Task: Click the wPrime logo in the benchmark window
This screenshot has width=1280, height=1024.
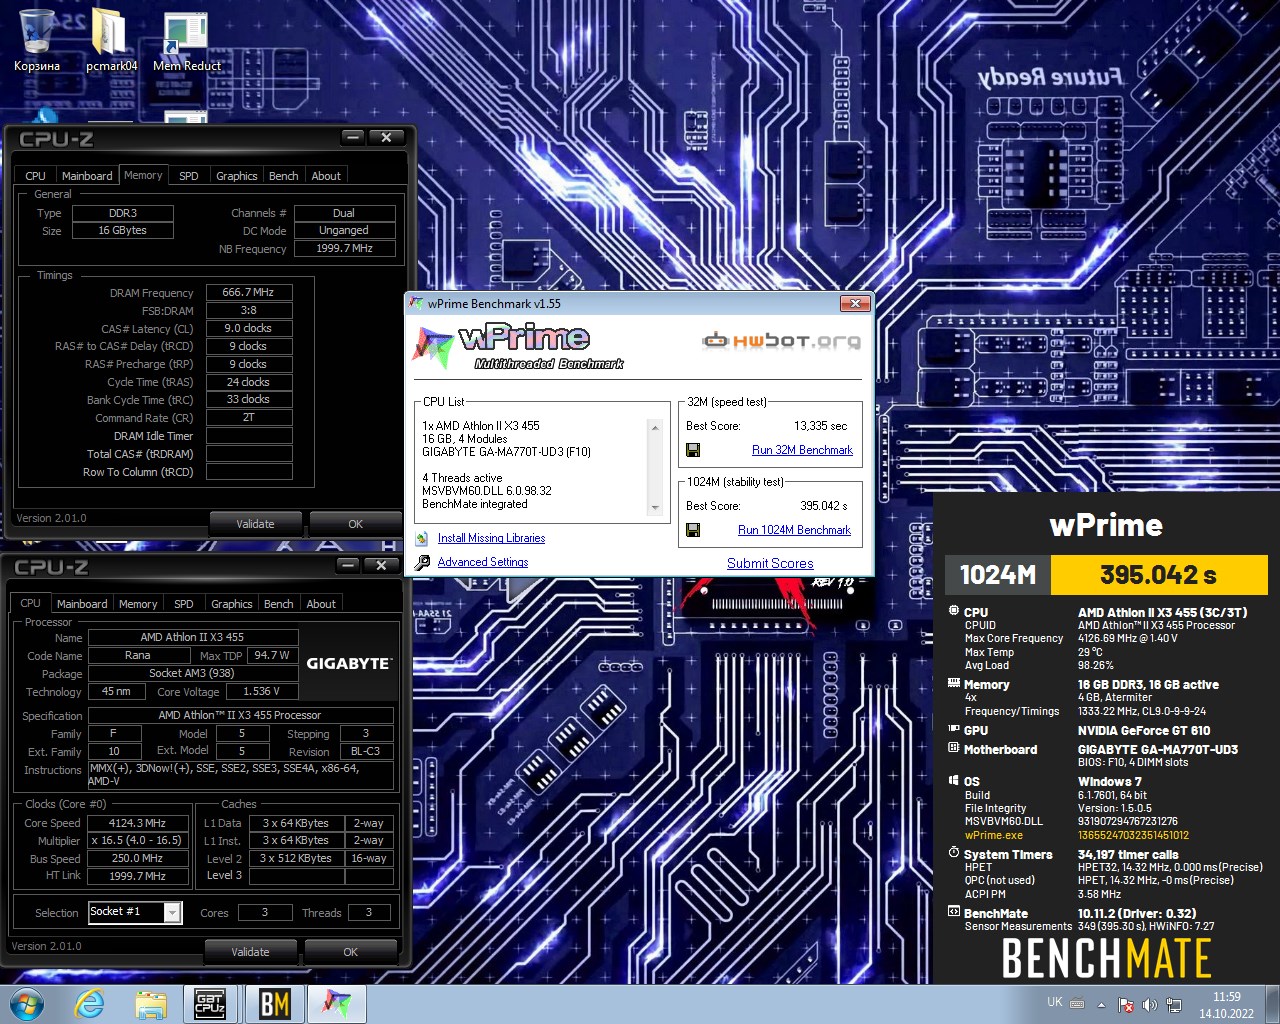Action: pyautogui.click(x=518, y=346)
